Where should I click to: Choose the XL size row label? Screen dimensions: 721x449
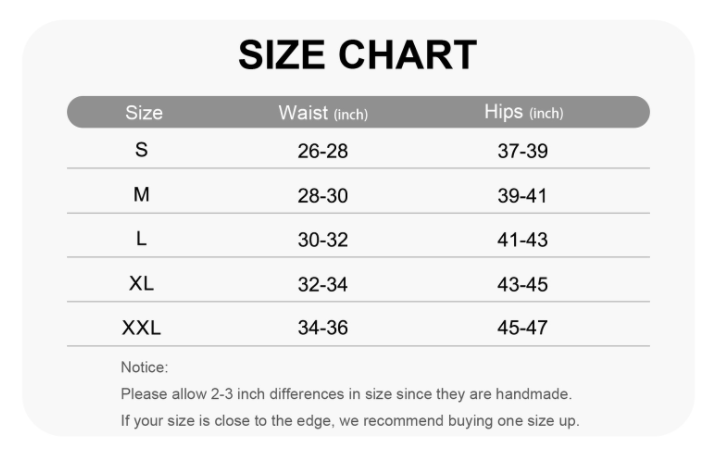[x=141, y=283]
